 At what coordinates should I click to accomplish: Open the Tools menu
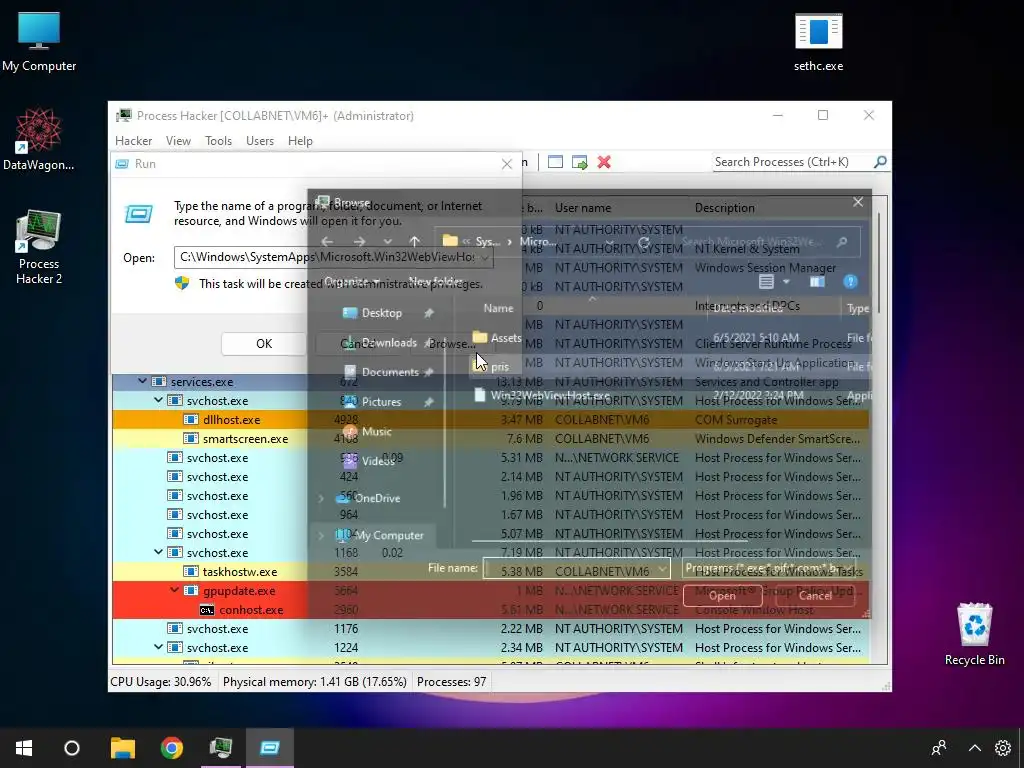pyautogui.click(x=218, y=141)
